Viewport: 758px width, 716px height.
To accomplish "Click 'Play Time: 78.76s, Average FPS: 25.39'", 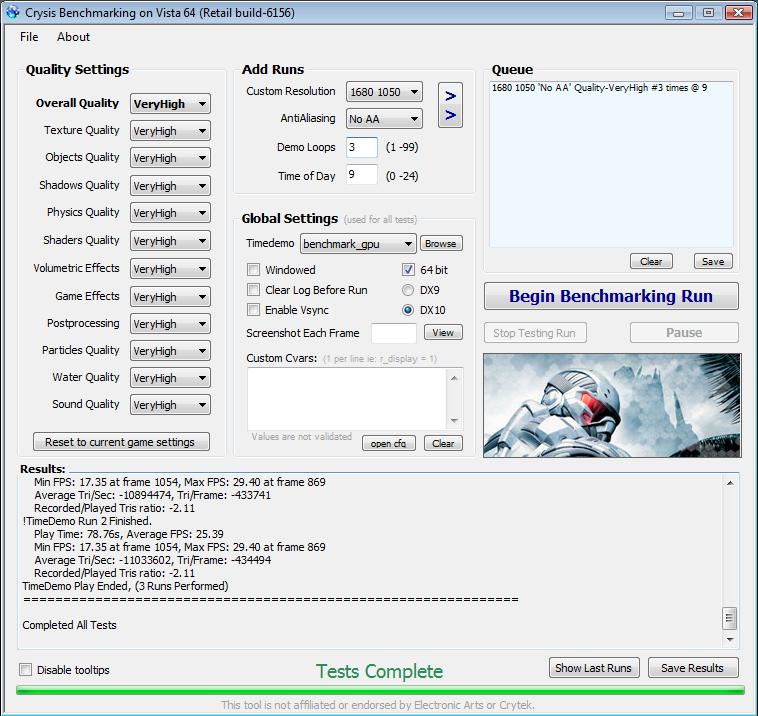I will tap(129, 534).
